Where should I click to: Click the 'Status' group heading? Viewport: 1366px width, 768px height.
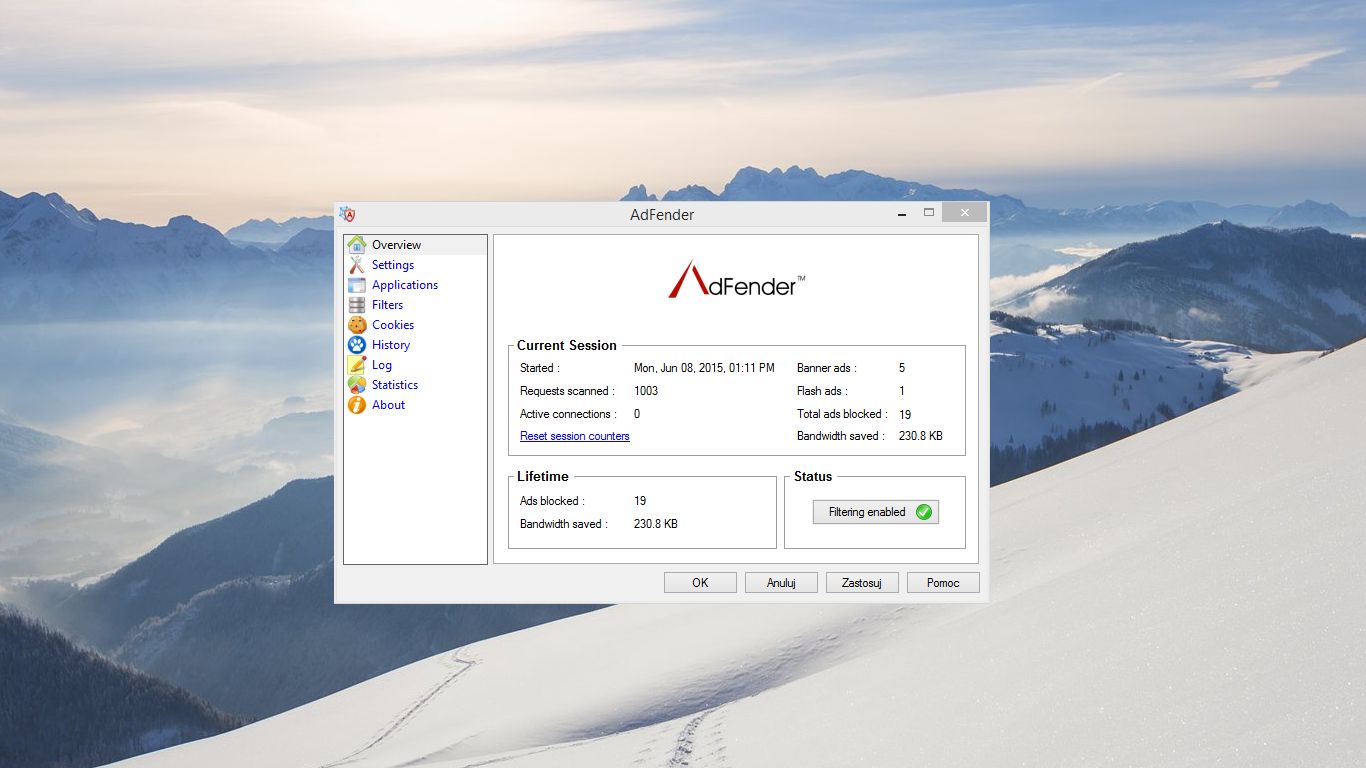tap(813, 477)
